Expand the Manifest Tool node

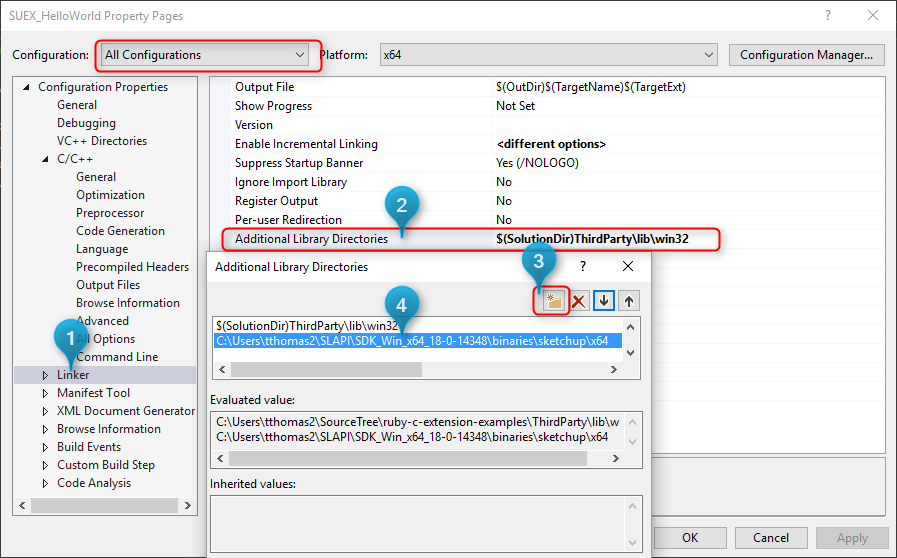click(45, 393)
